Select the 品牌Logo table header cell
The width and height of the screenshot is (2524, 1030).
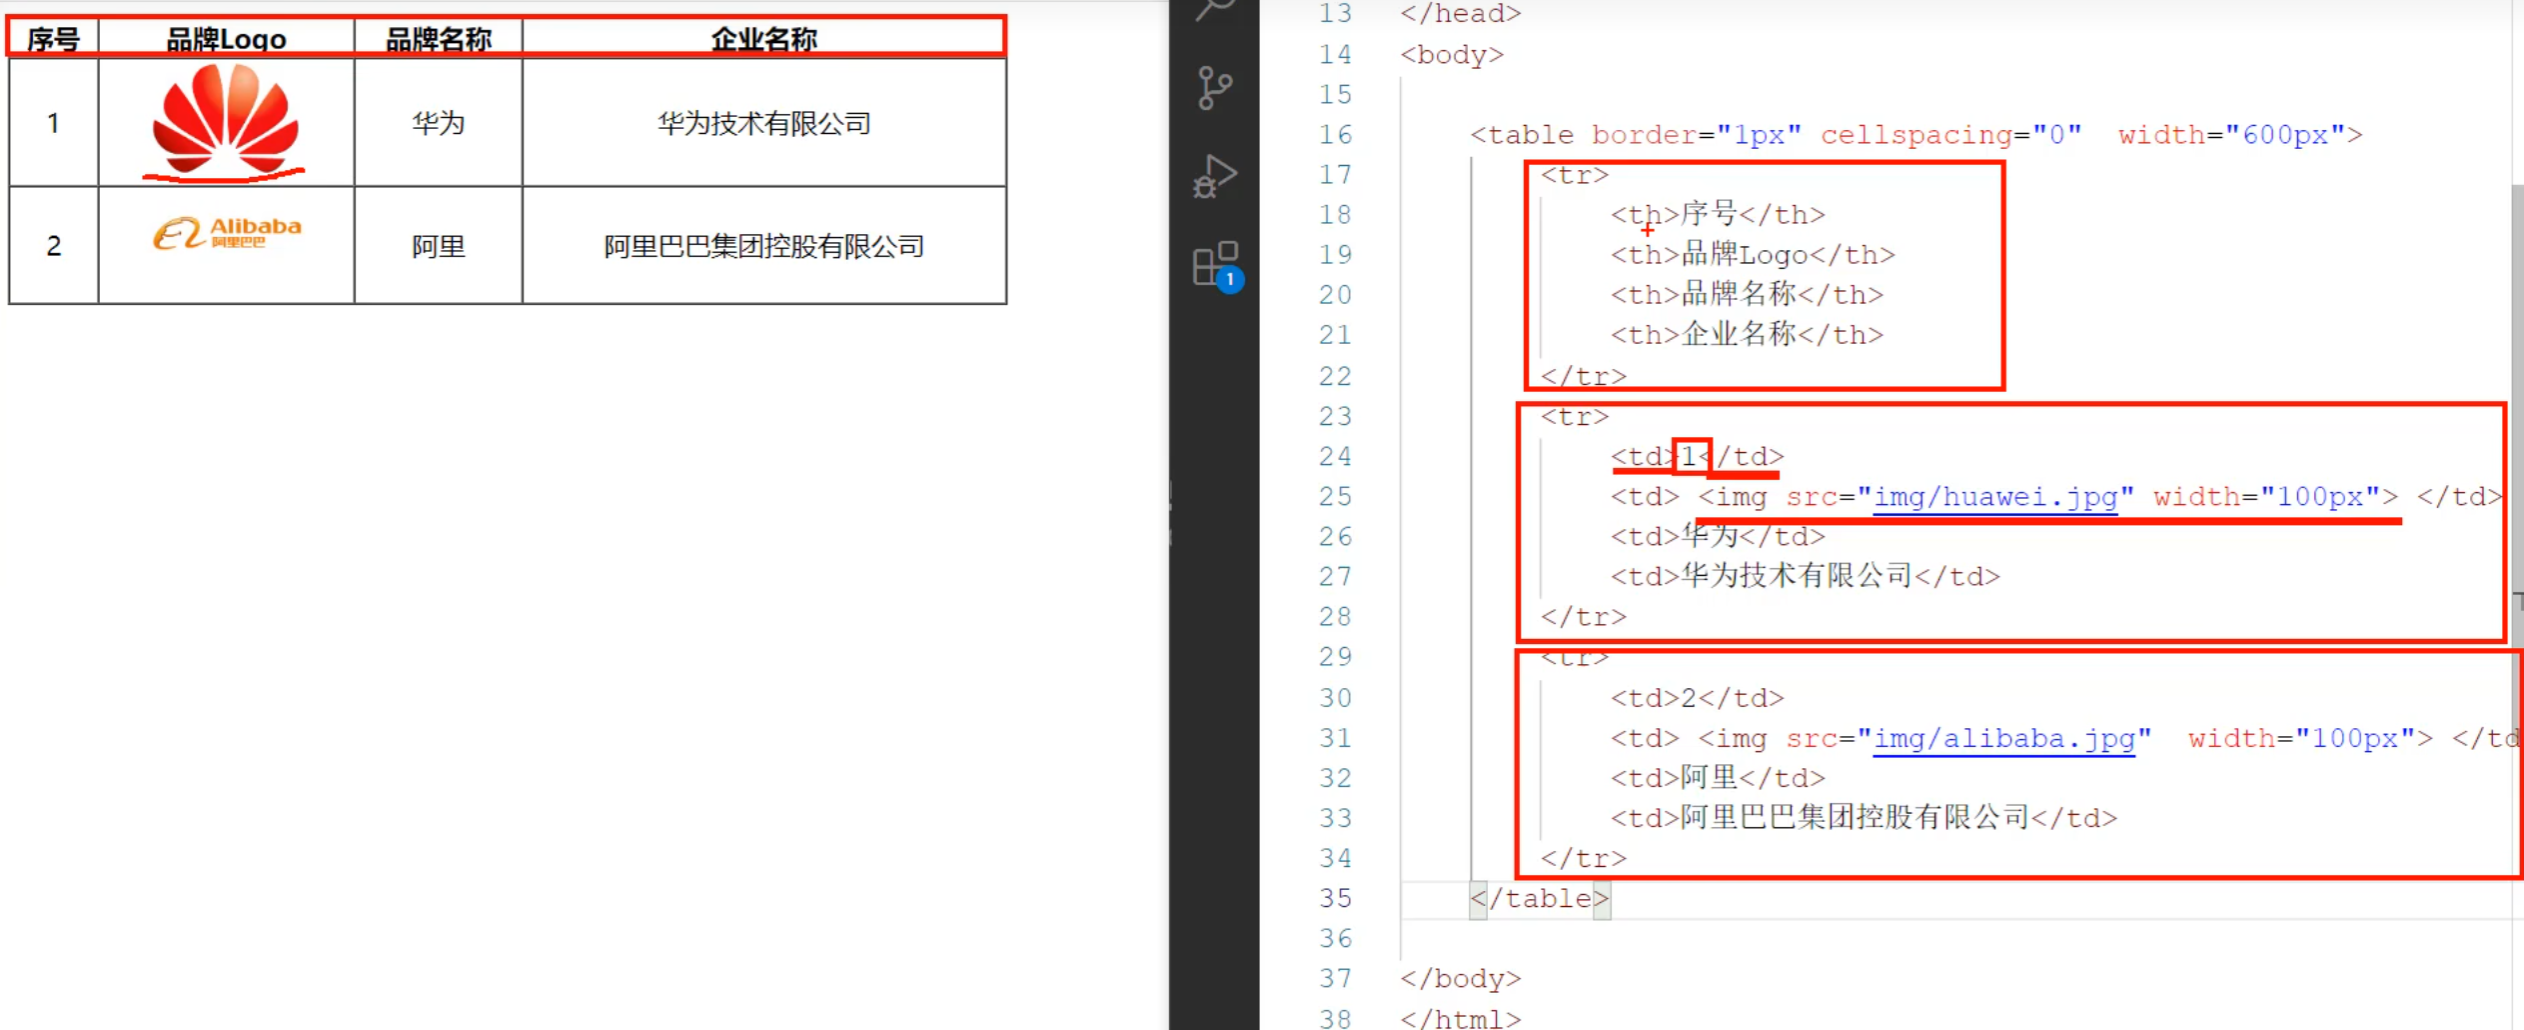[x=226, y=39]
